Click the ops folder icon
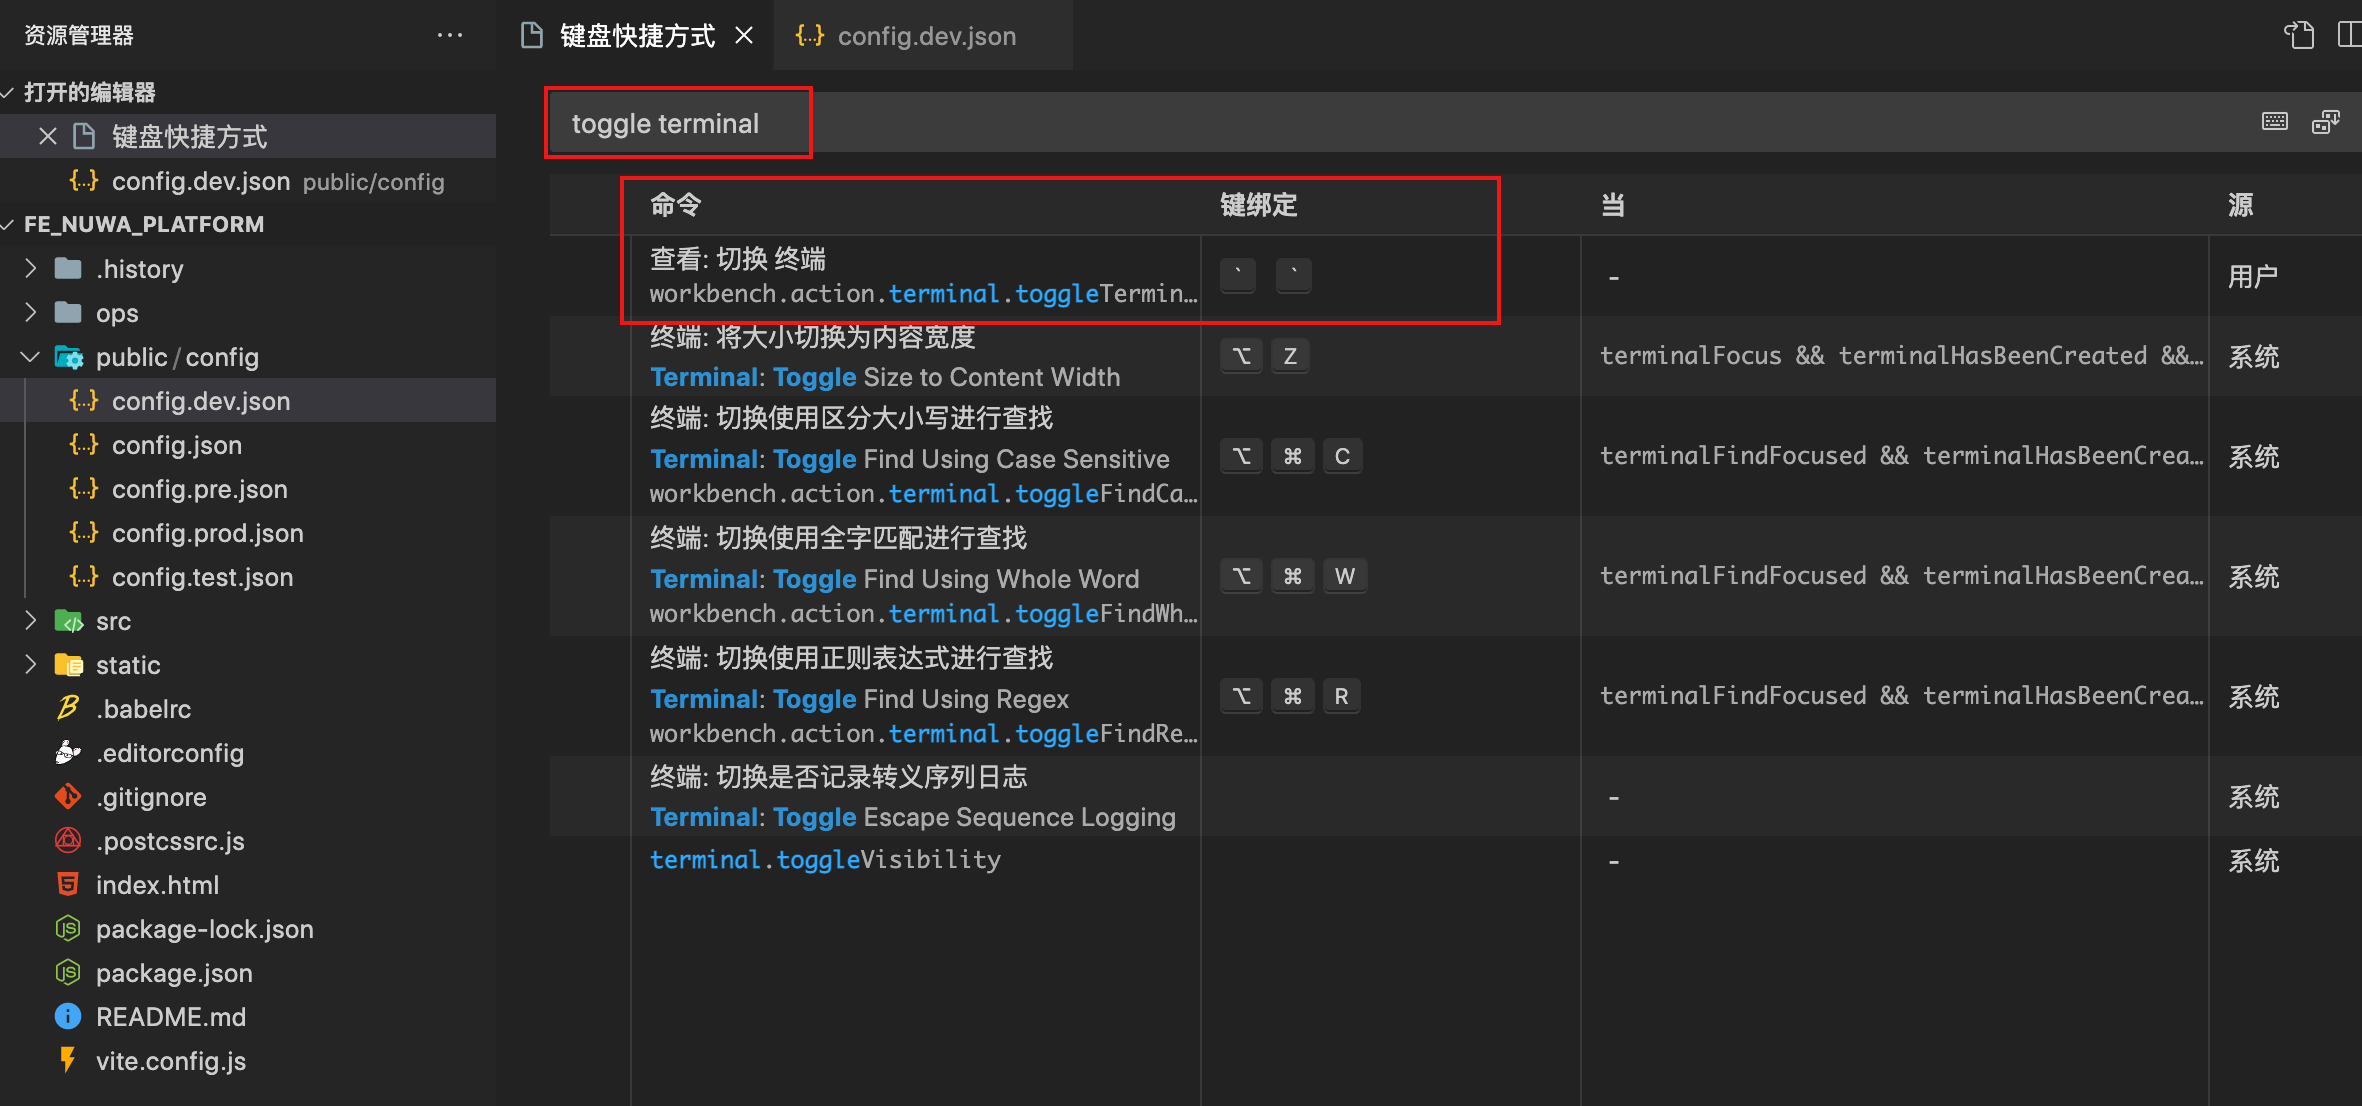 tap(68, 312)
